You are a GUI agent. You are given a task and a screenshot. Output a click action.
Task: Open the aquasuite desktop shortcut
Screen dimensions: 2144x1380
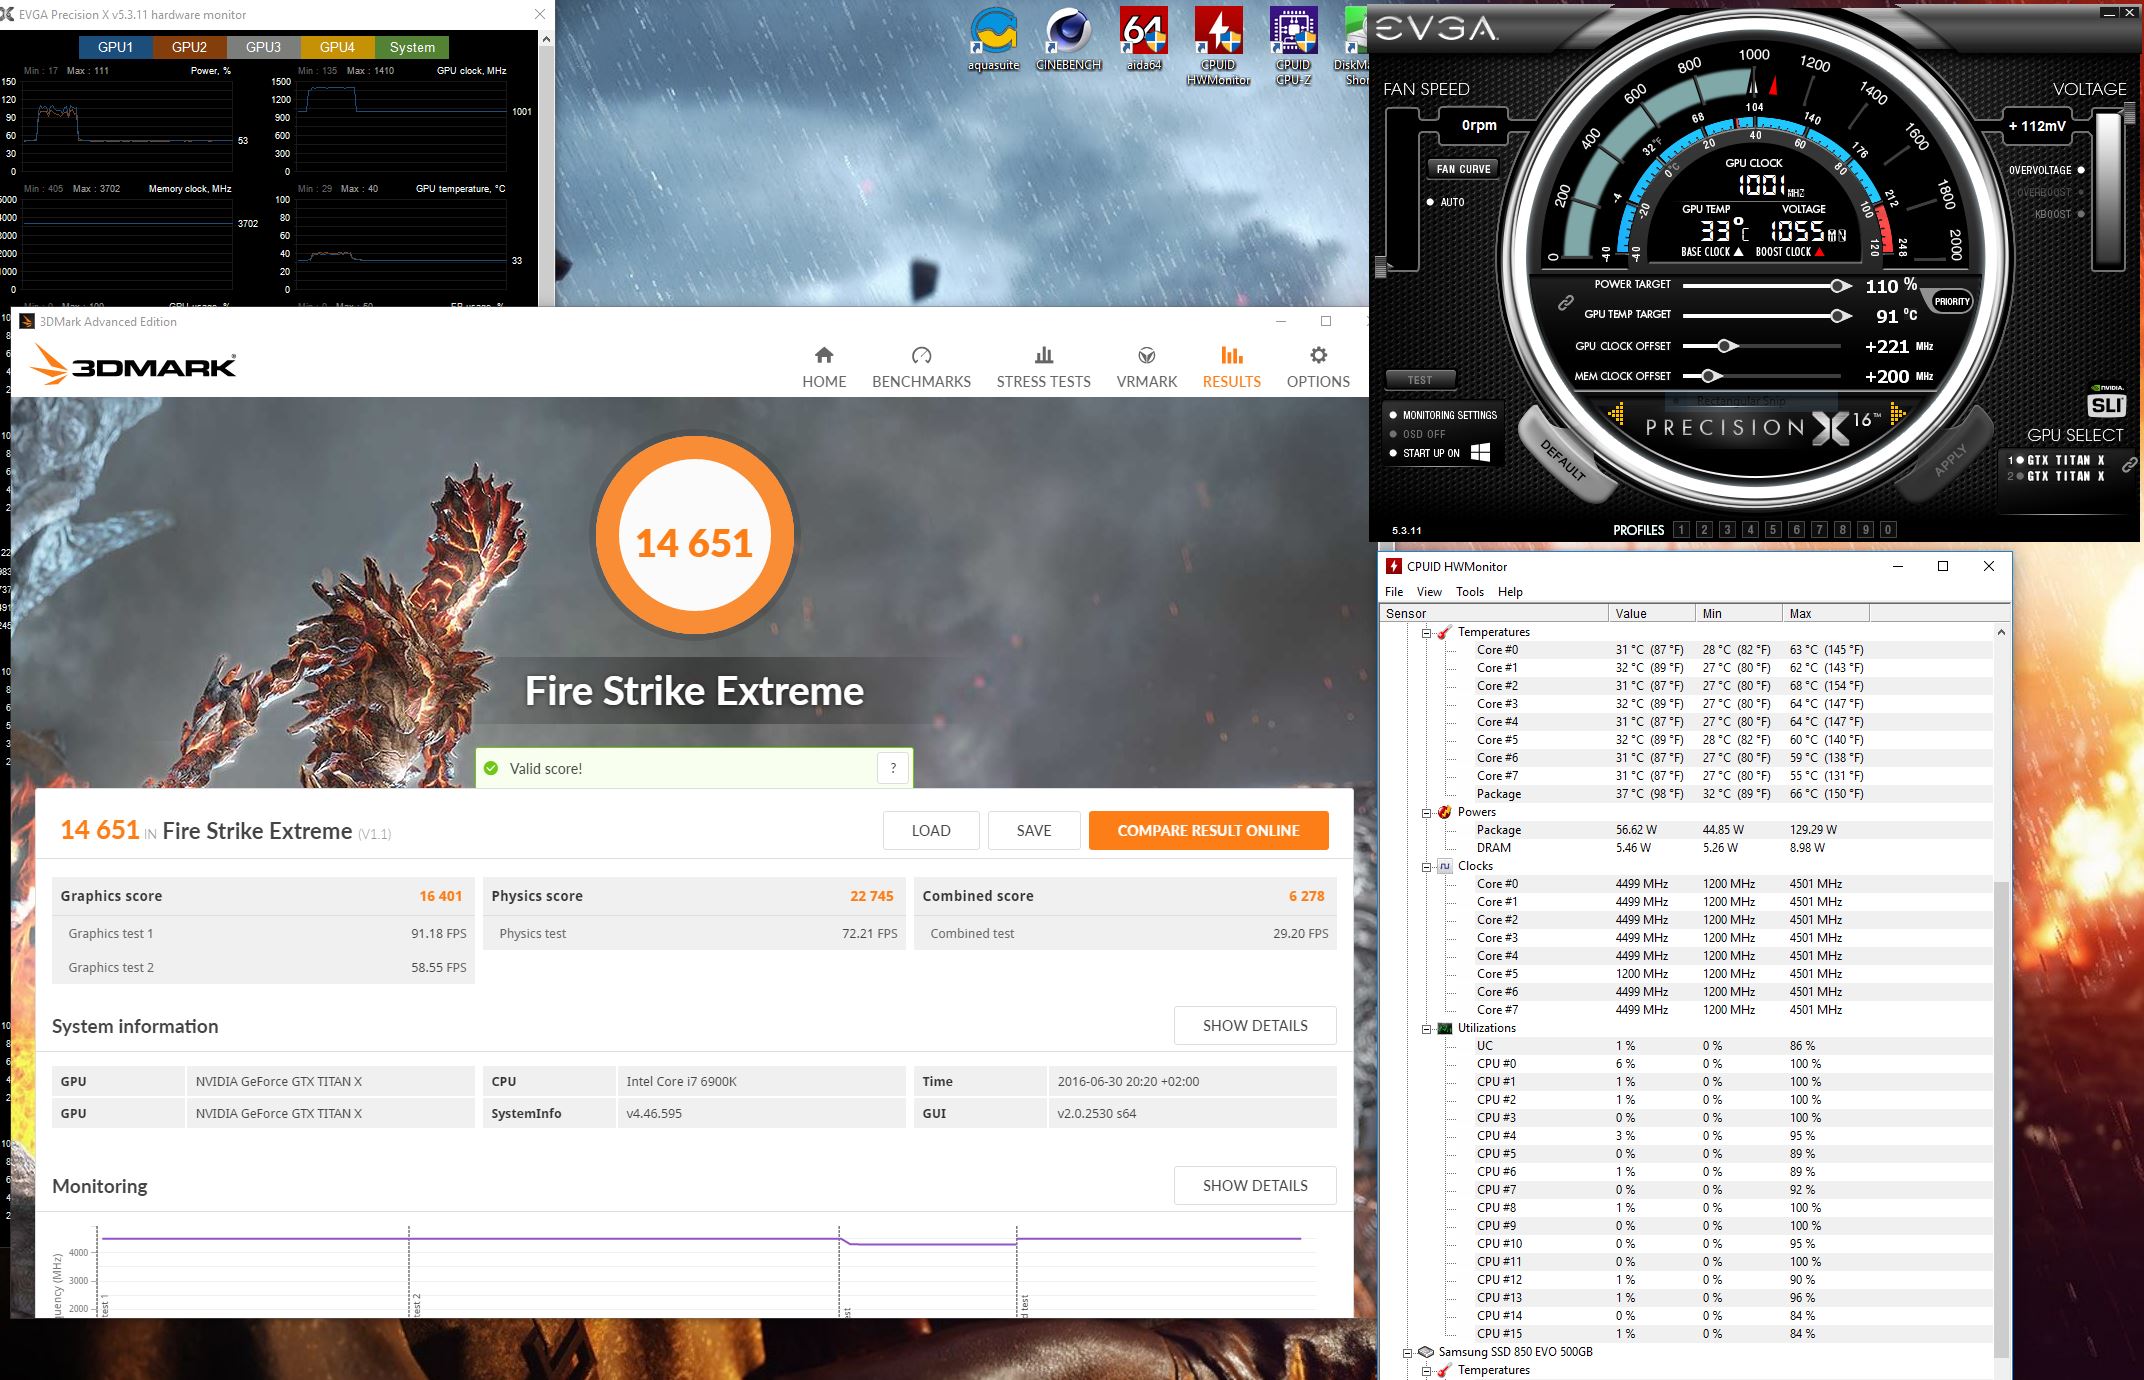pos(993,40)
